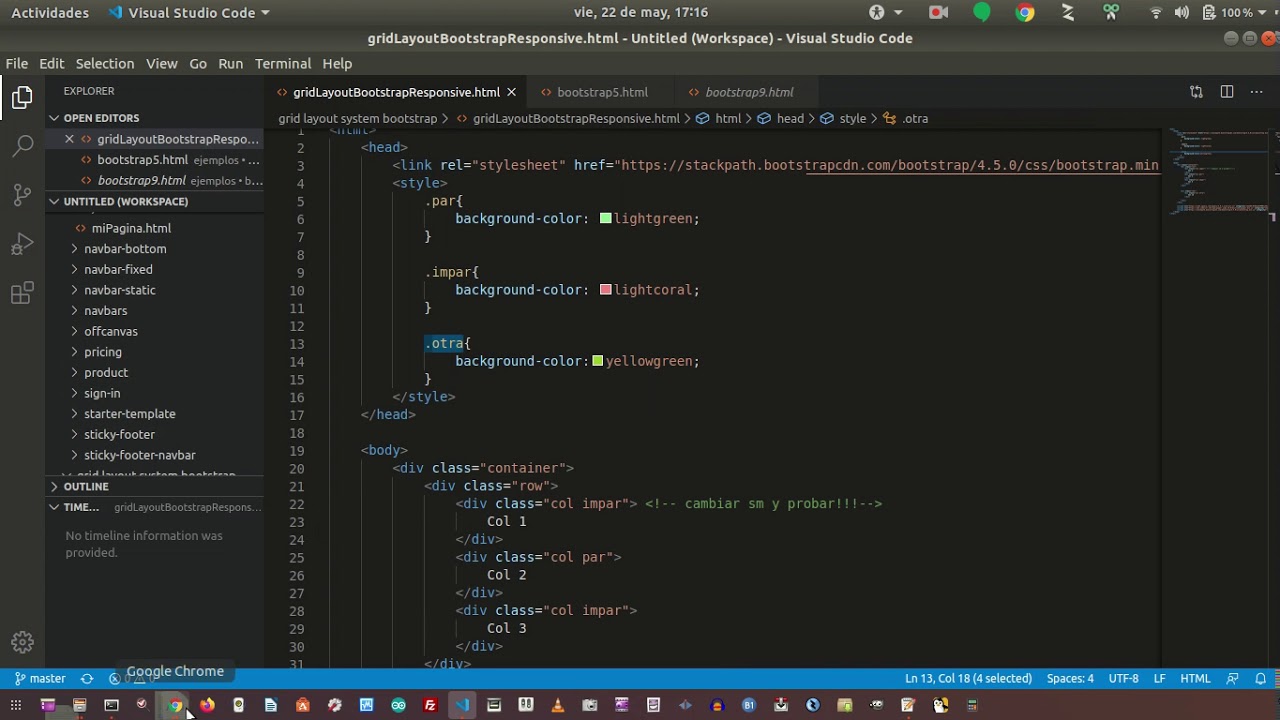The height and width of the screenshot is (720, 1280).
Task: Open the Source Control view
Action: 22,195
